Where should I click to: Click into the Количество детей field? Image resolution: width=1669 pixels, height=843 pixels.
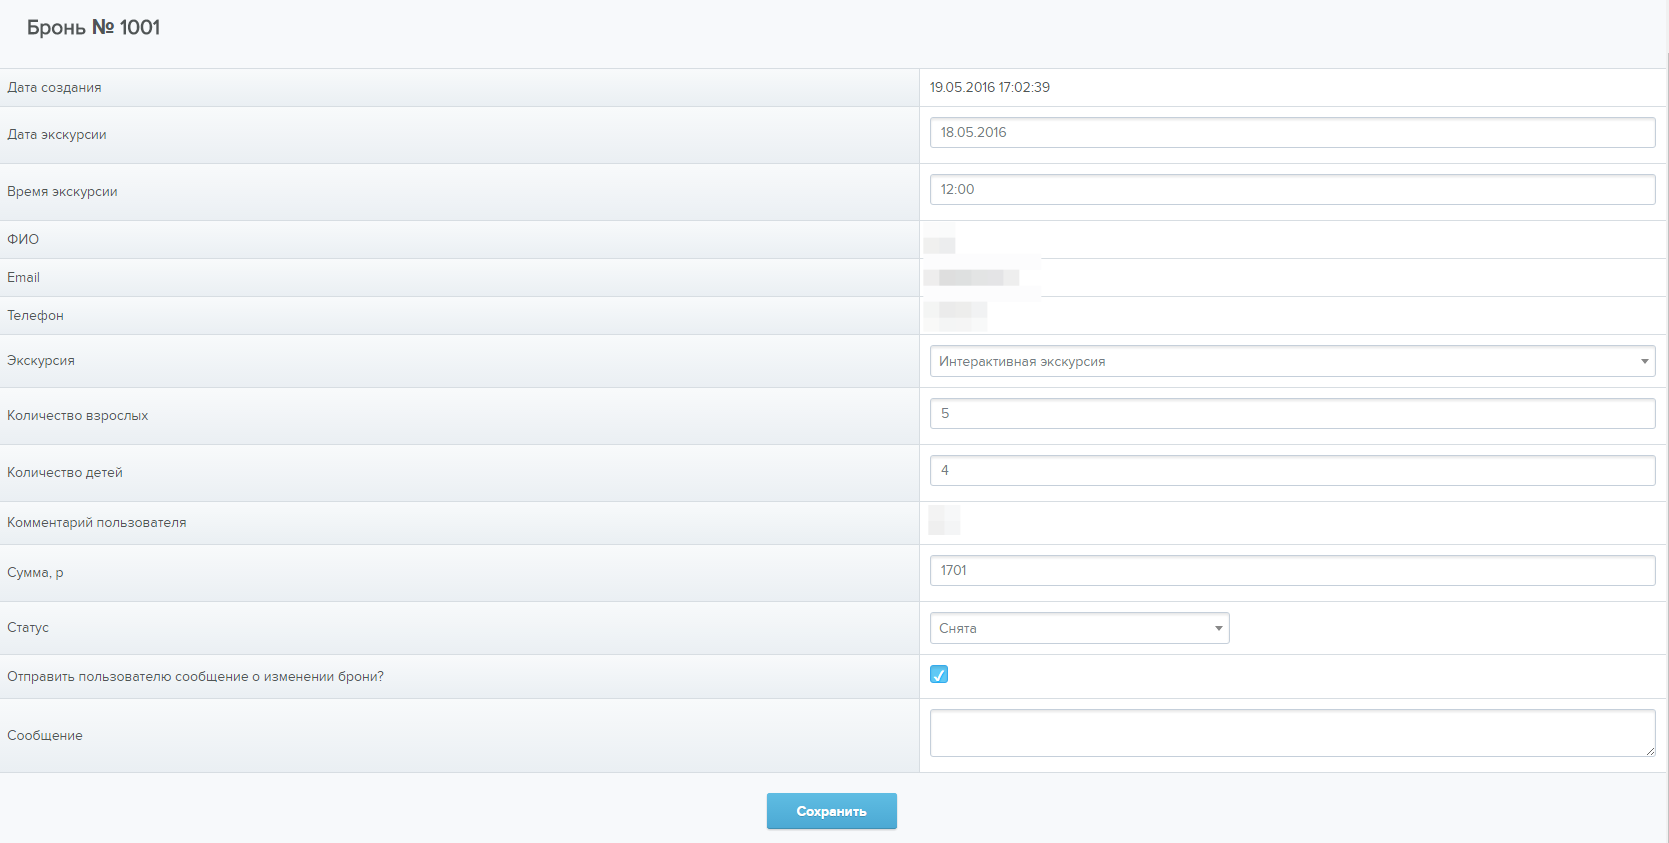pyautogui.click(x=1291, y=471)
